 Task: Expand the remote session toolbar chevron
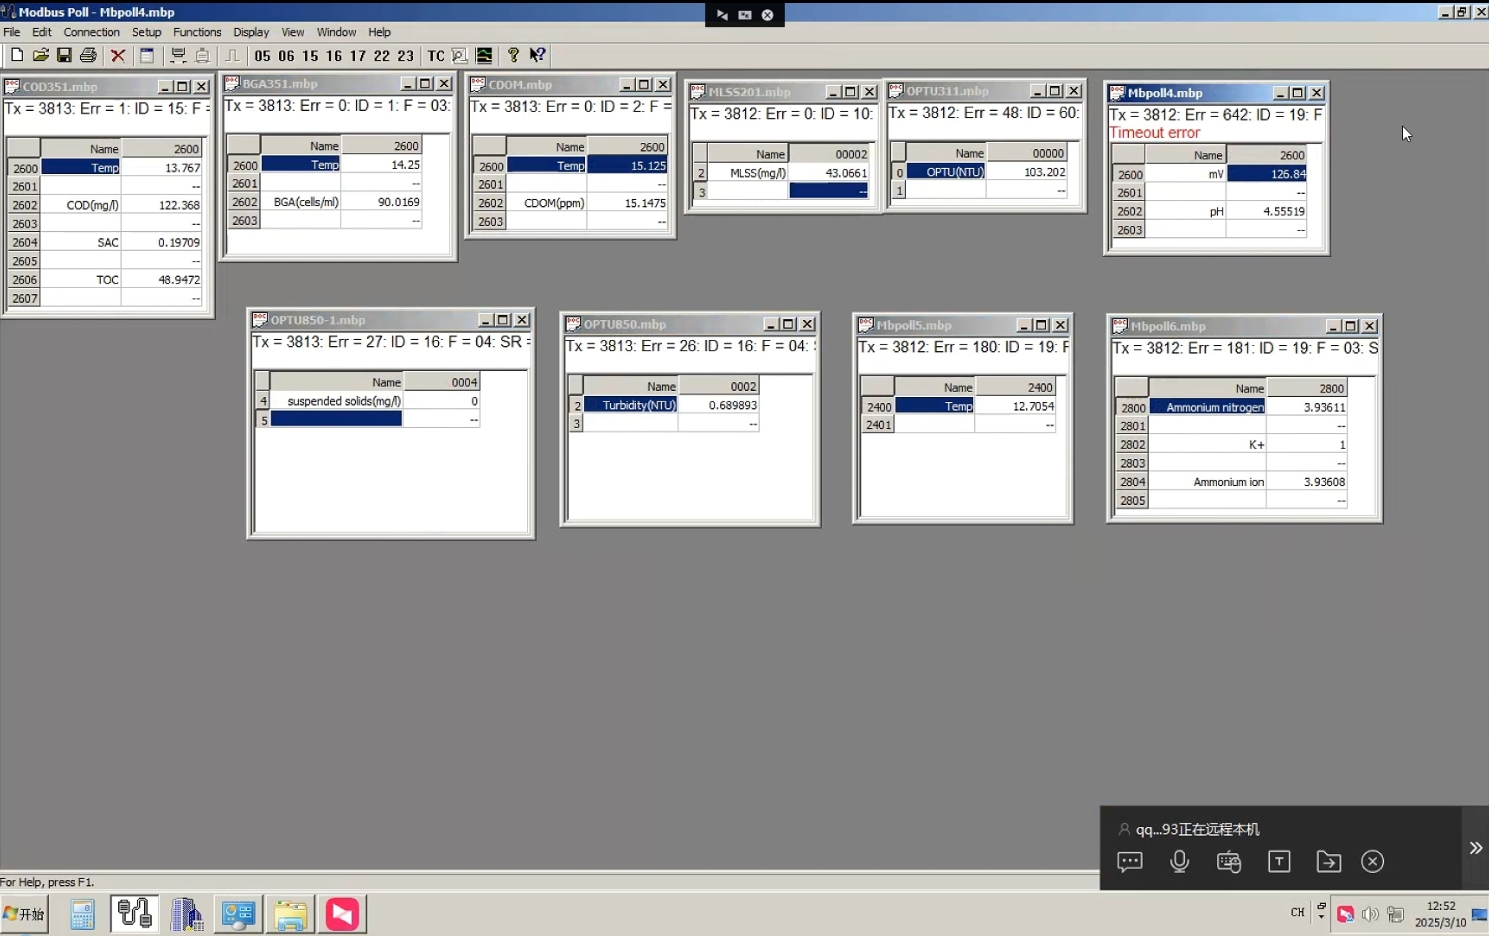(x=1475, y=847)
